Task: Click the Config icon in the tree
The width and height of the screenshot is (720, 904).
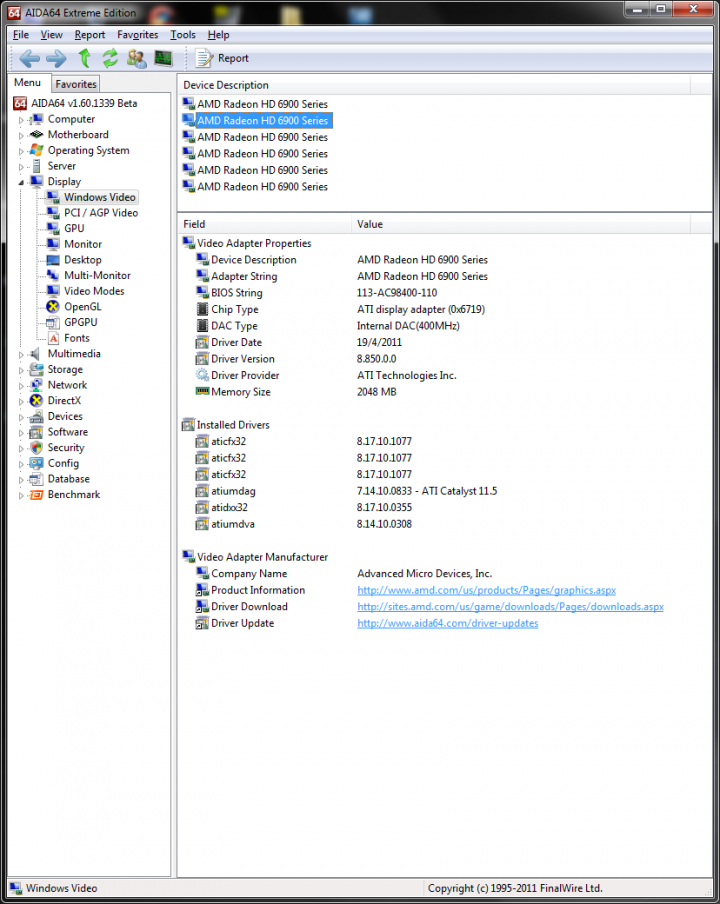Action: [36, 463]
